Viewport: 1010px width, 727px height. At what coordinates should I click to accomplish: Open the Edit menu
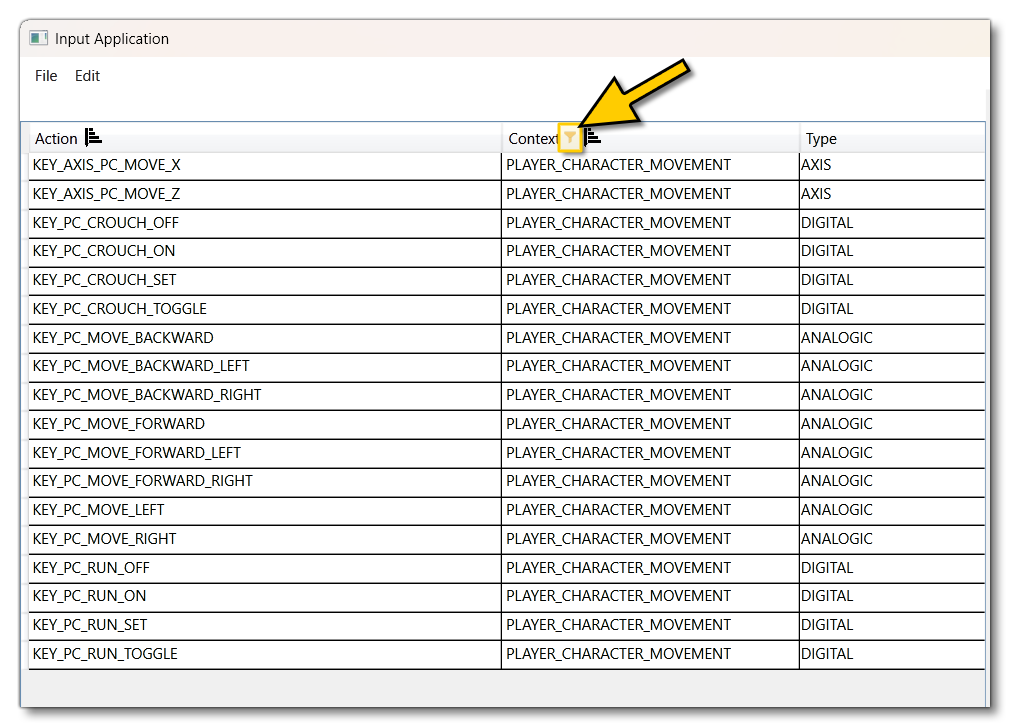click(x=87, y=75)
